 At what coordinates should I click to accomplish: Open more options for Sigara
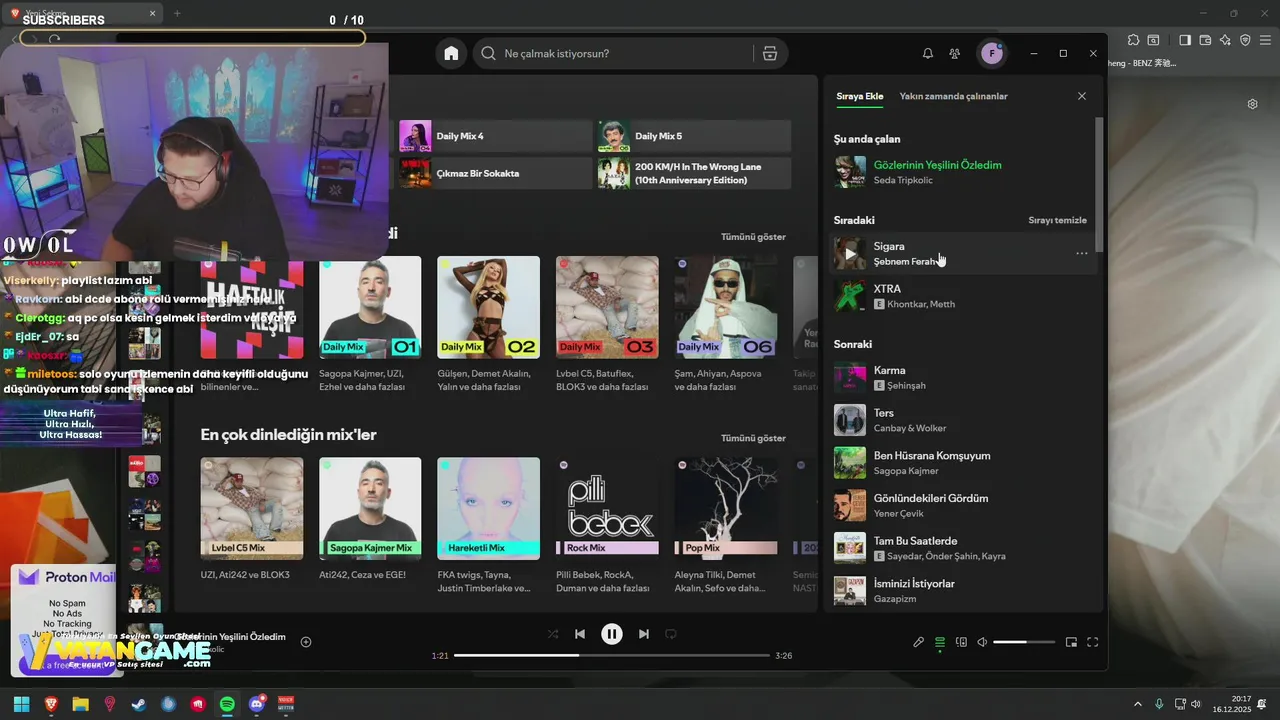(x=1081, y=254)
